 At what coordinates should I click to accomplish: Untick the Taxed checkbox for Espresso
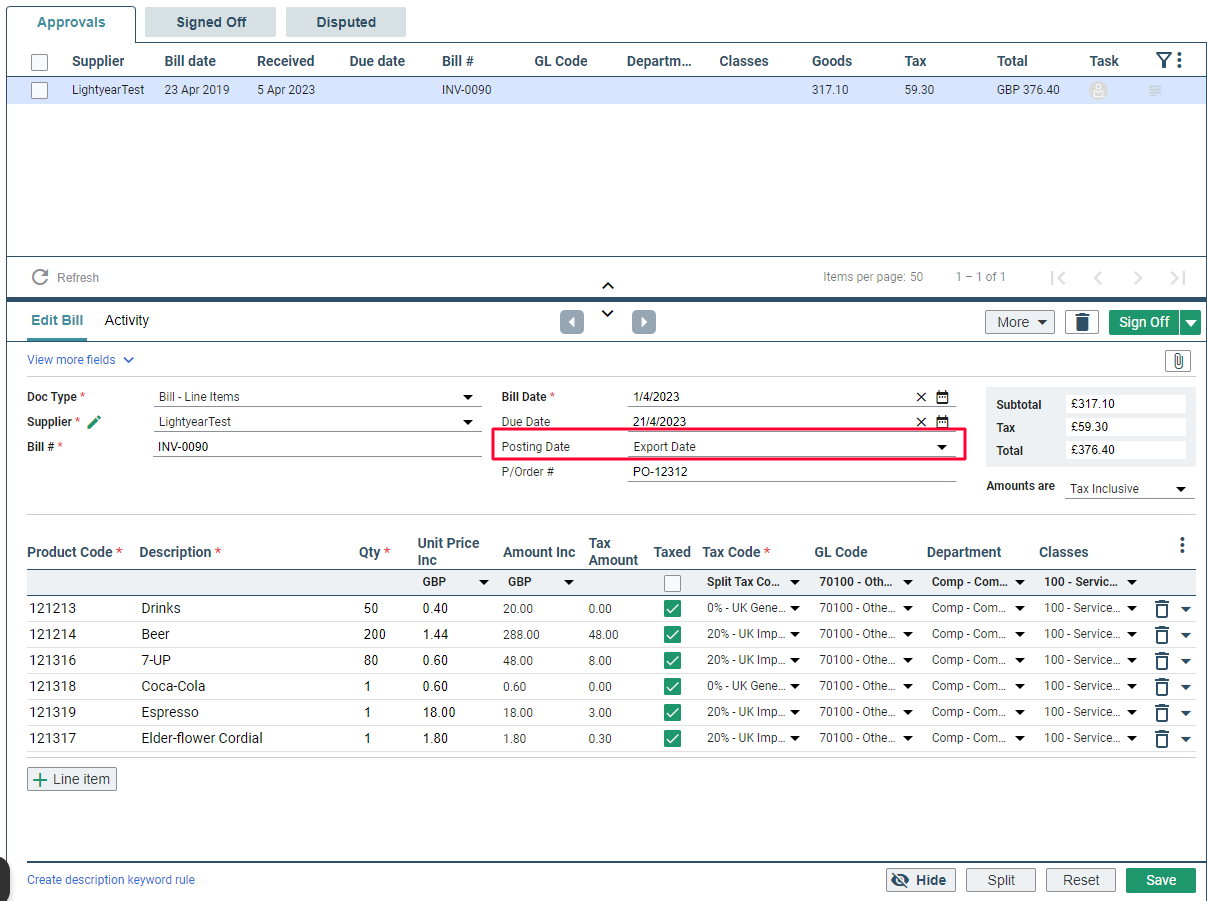tap(671, 711)
